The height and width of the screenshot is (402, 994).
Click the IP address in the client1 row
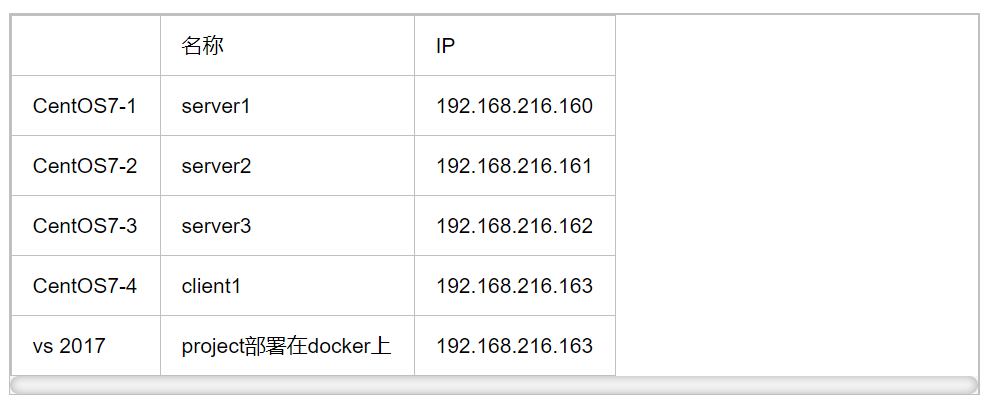[514, 286]
